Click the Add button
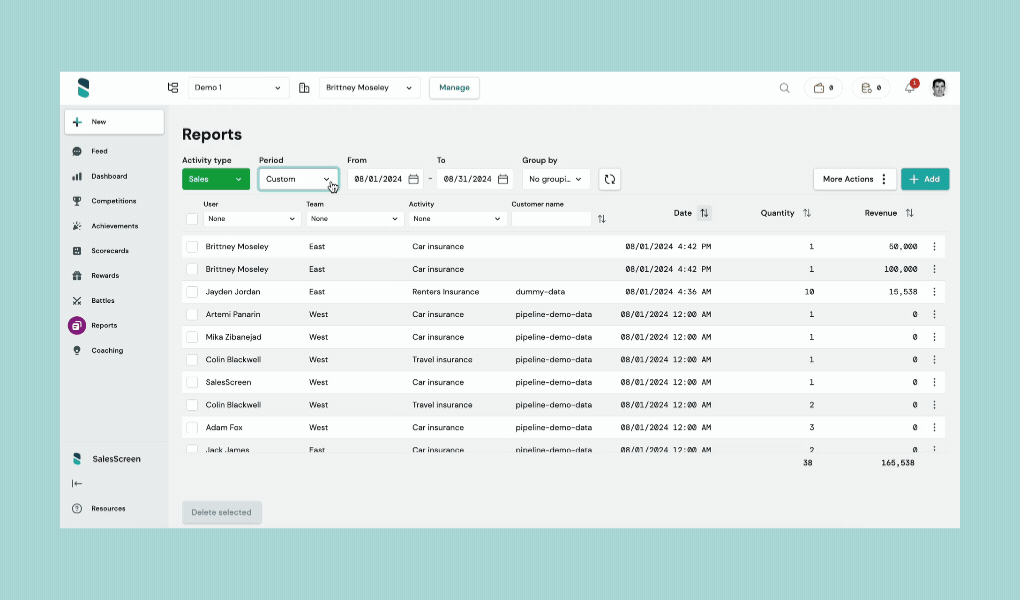 (924, 179)
